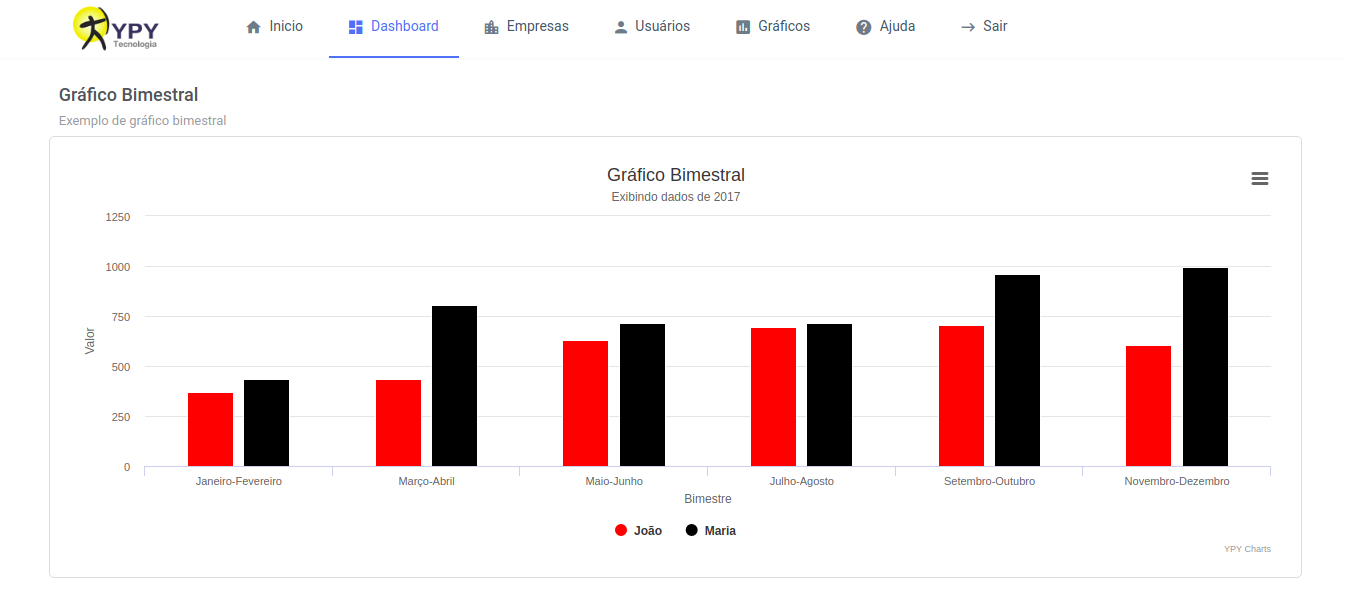Select Maria's Janeiro-Fevereiro black bar

[266, 423]
